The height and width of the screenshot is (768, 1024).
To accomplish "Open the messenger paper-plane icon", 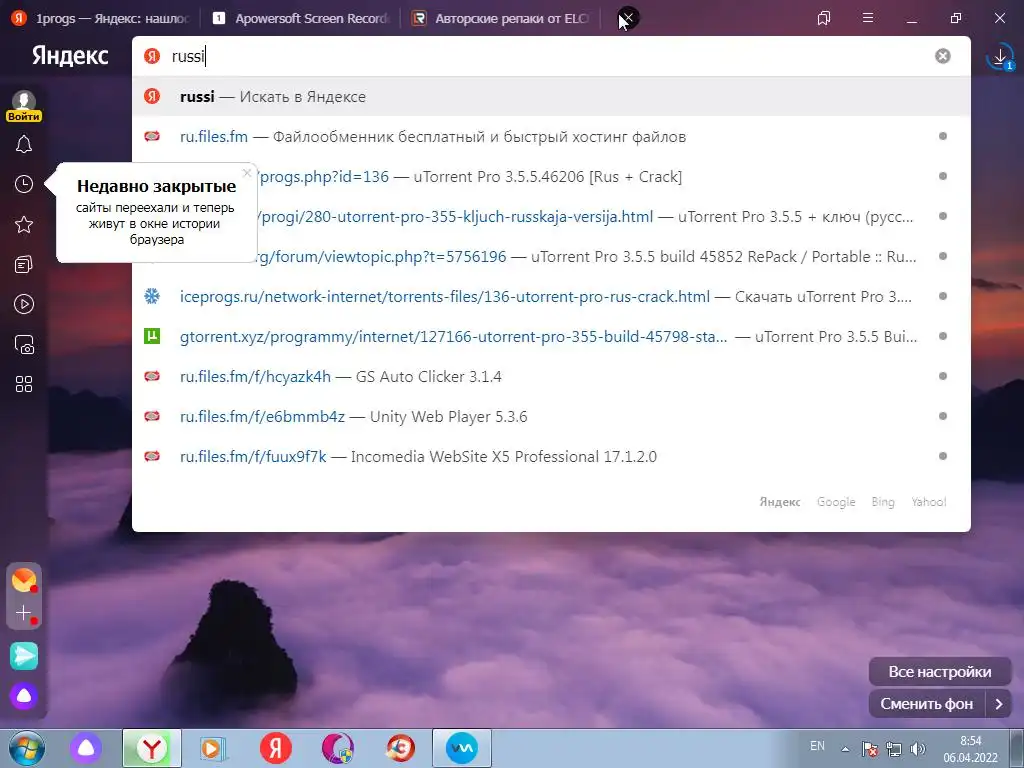I will tap(24, 656).
